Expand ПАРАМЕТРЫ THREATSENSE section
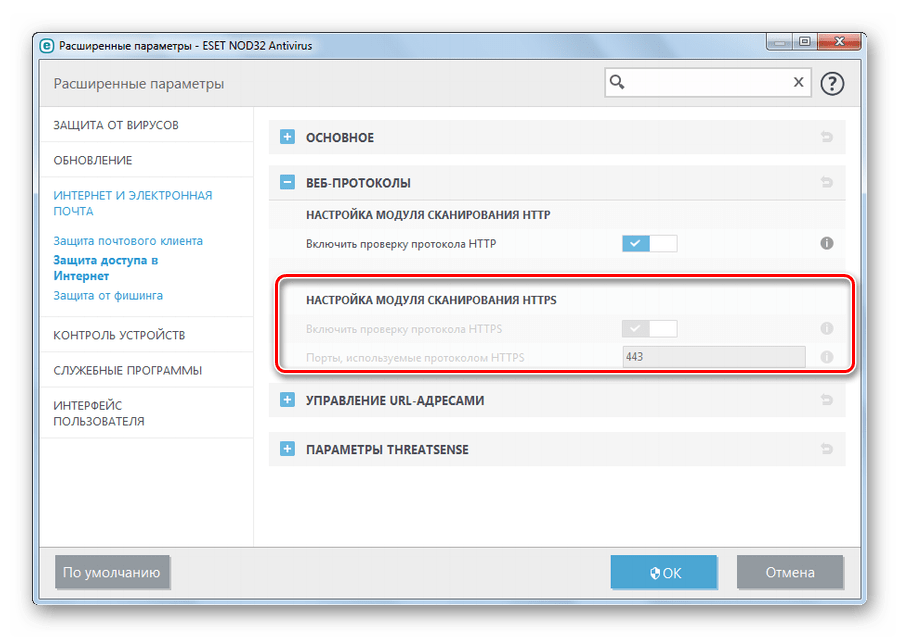The height and width of the screenshot is (638, 900). click(x=288, y=449)
